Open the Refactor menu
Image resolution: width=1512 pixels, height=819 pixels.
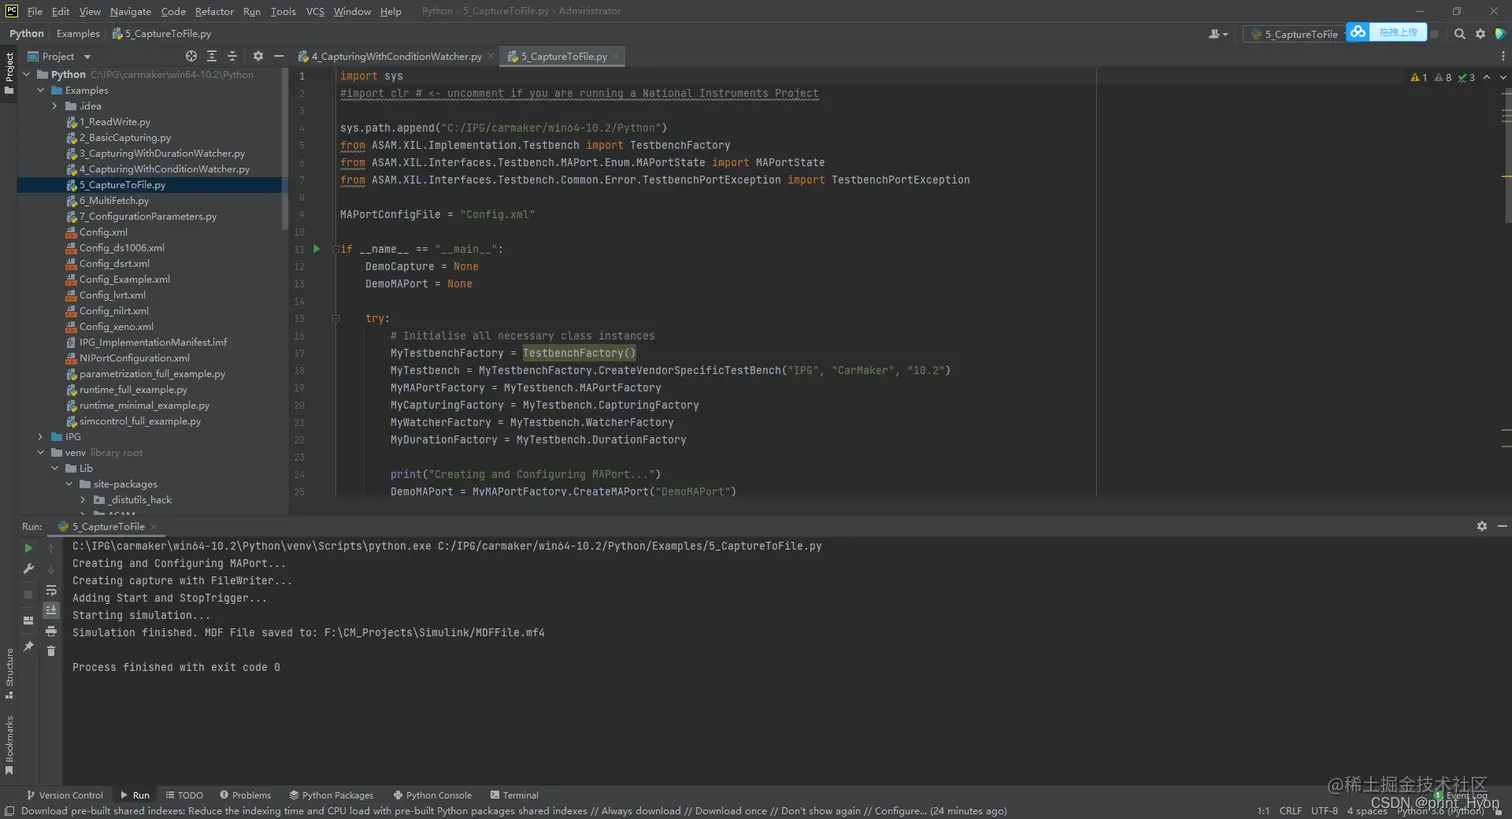[214, 11]
